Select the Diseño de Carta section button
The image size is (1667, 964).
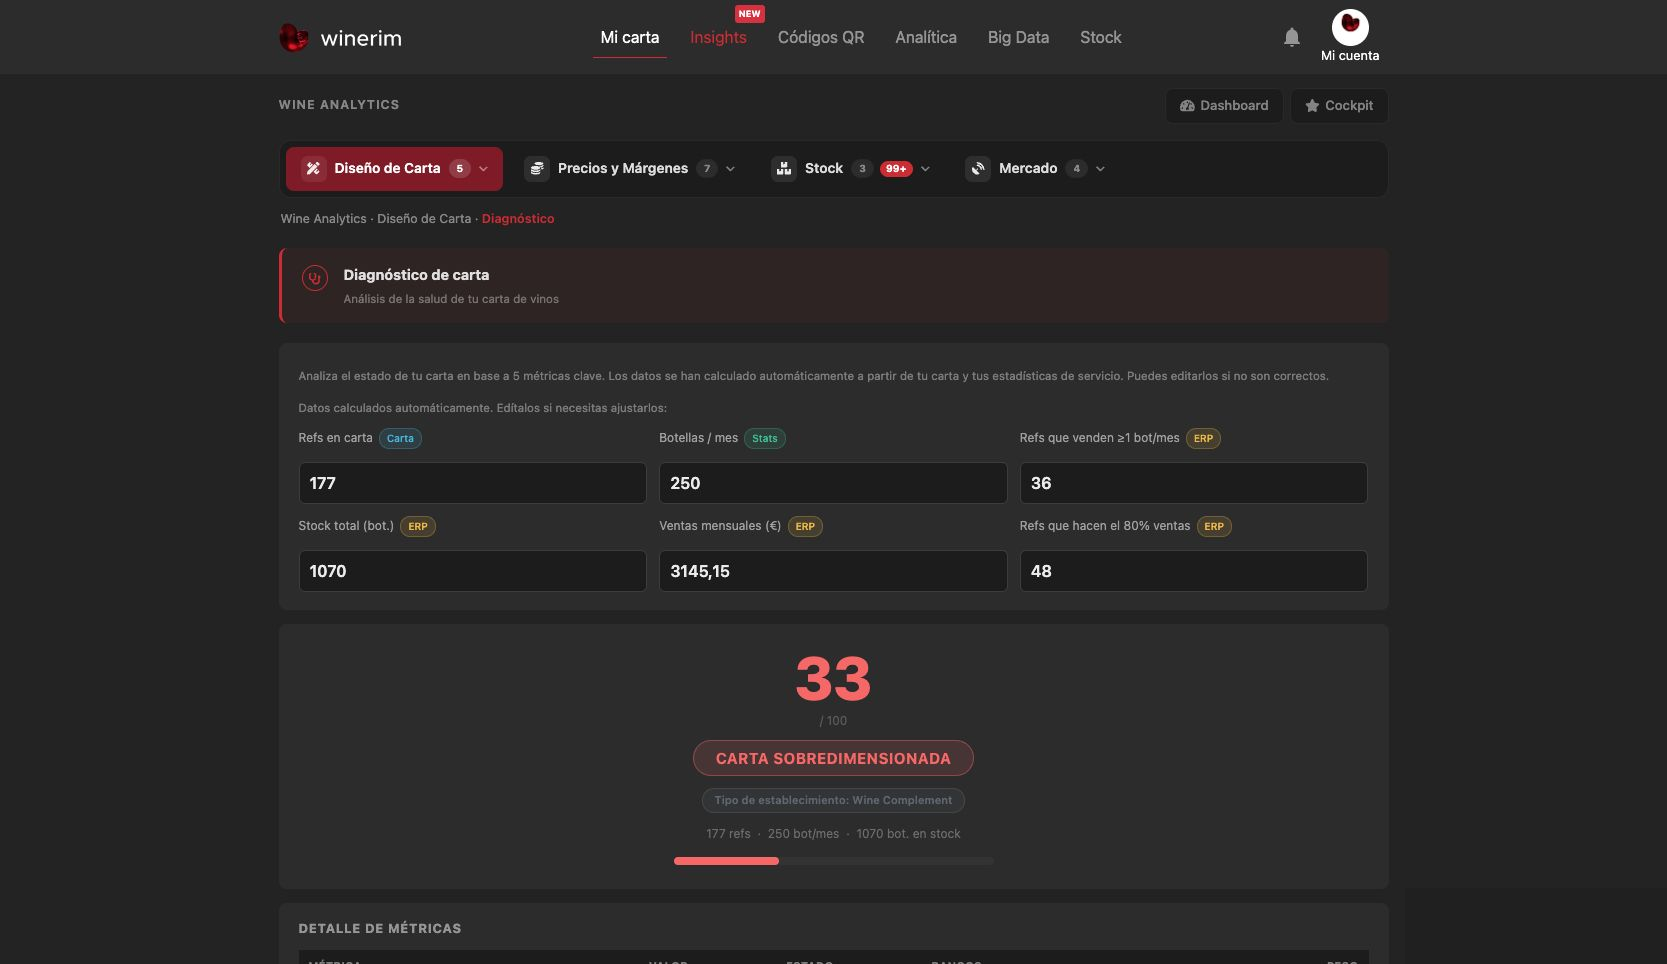tap(394, 169)
